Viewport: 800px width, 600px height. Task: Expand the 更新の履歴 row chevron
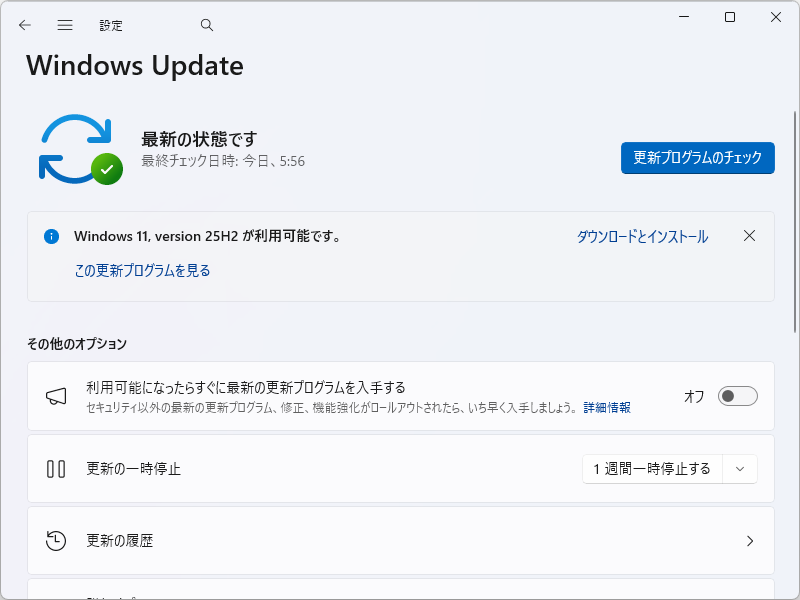pyautogui.click(x=750, y=540)
